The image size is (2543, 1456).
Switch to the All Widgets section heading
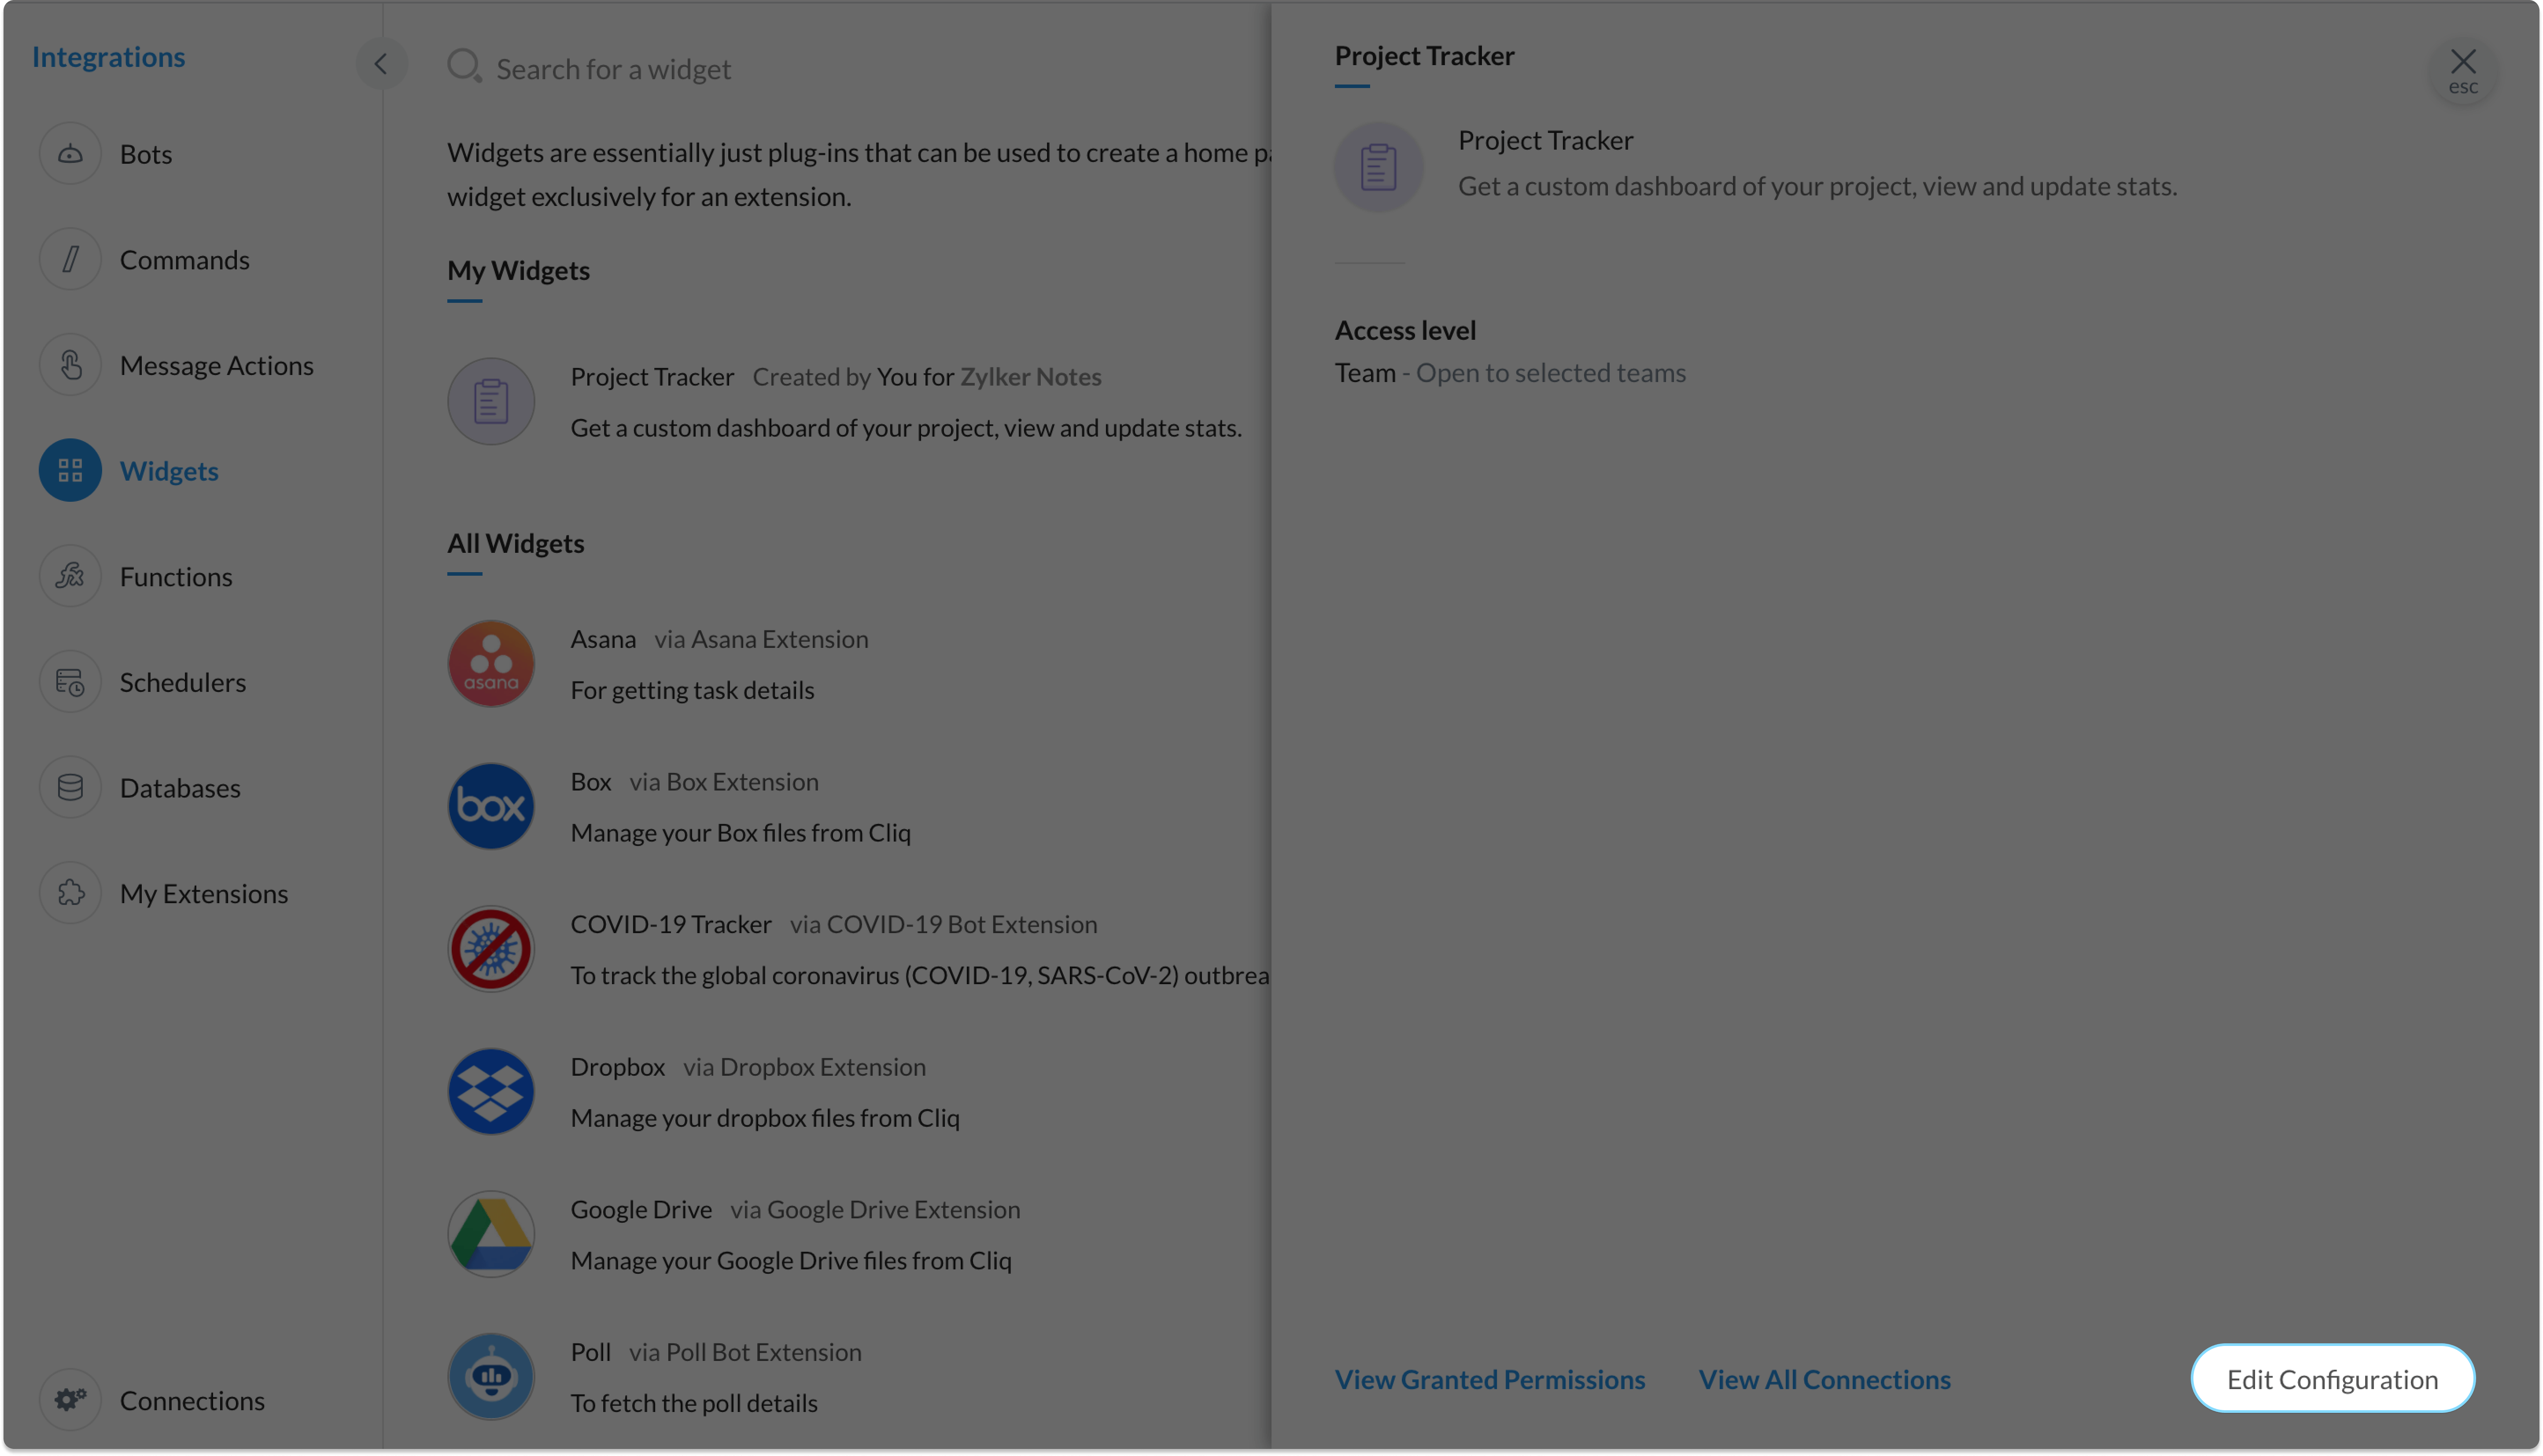(x=516, y=543)
